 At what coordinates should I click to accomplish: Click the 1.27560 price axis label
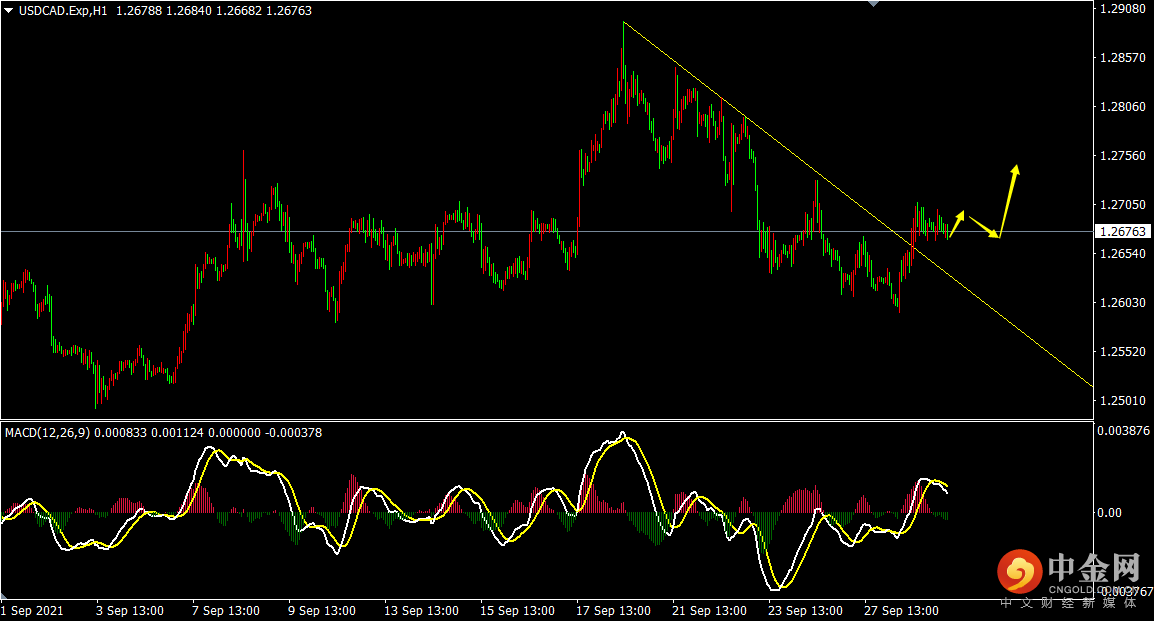(1124, 156)
